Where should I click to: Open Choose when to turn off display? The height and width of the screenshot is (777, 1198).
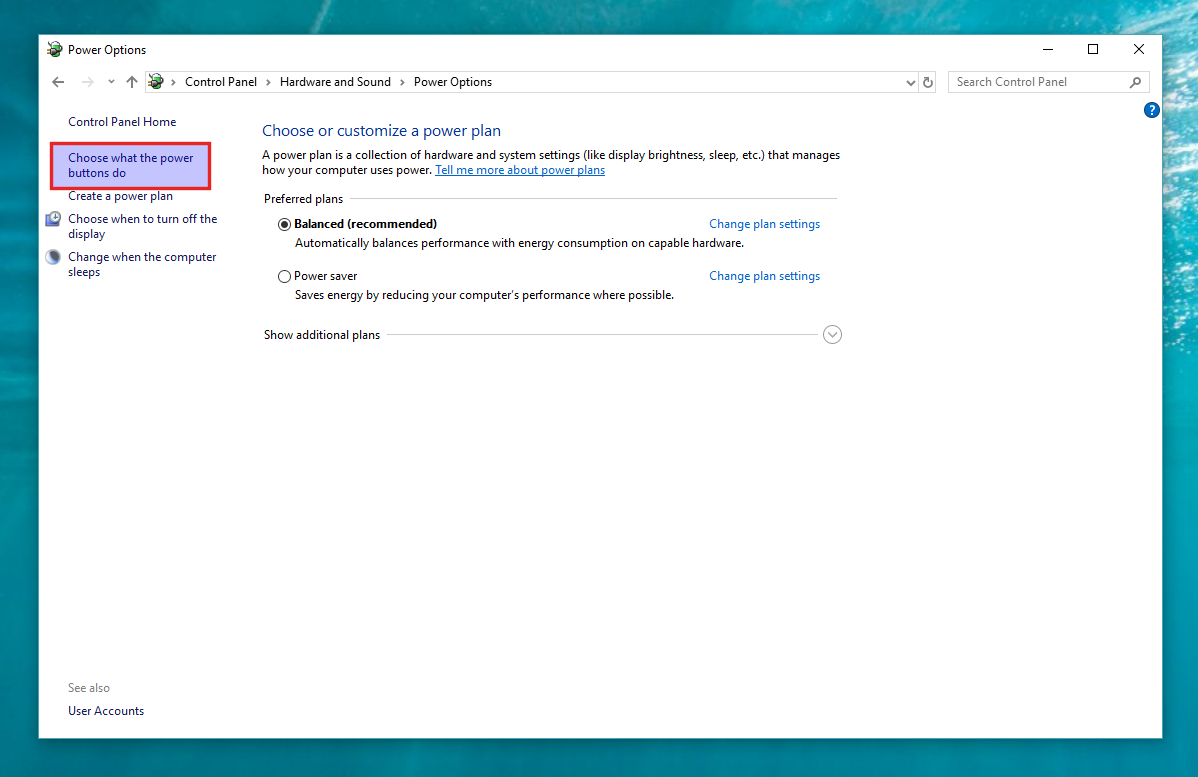[x=143, y=226]
